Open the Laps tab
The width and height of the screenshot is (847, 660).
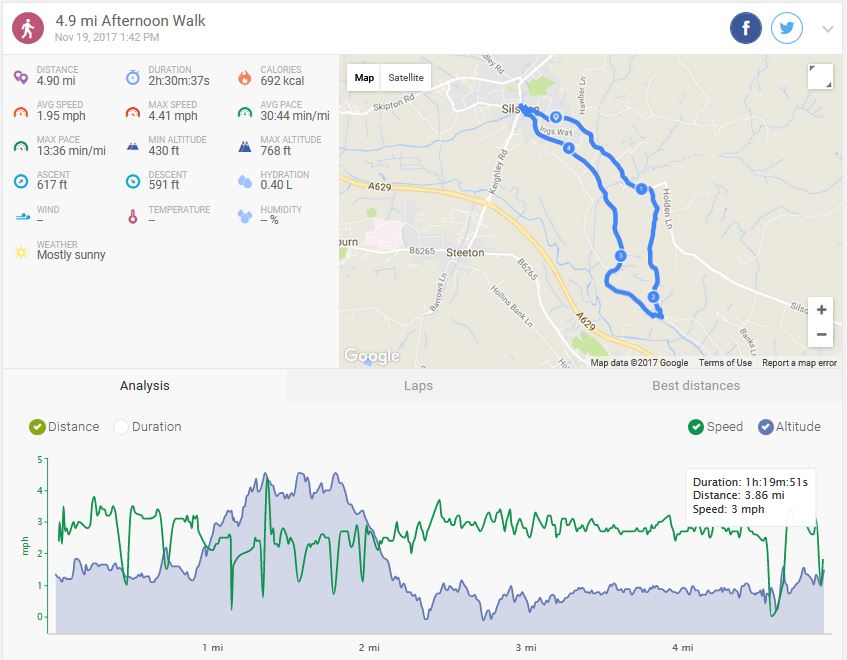(418, 386)
